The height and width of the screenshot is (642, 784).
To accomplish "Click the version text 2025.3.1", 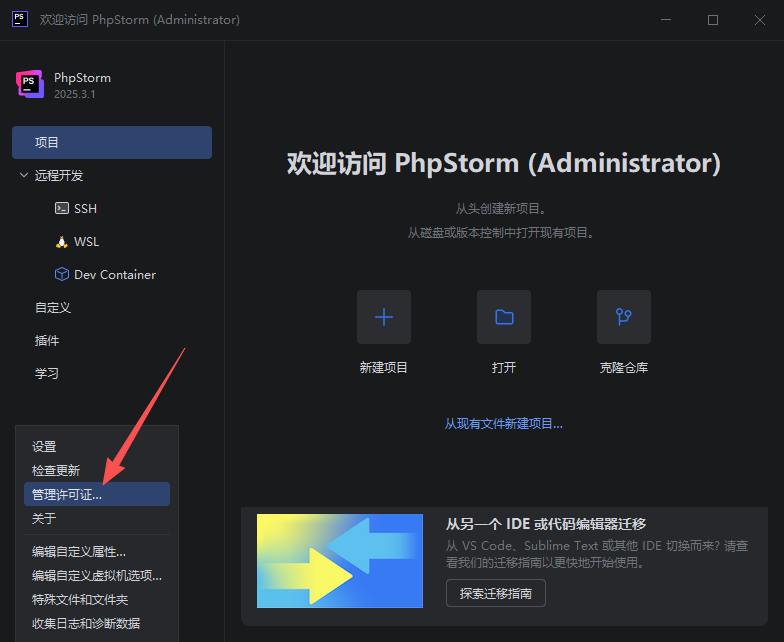I will [74, 94].
